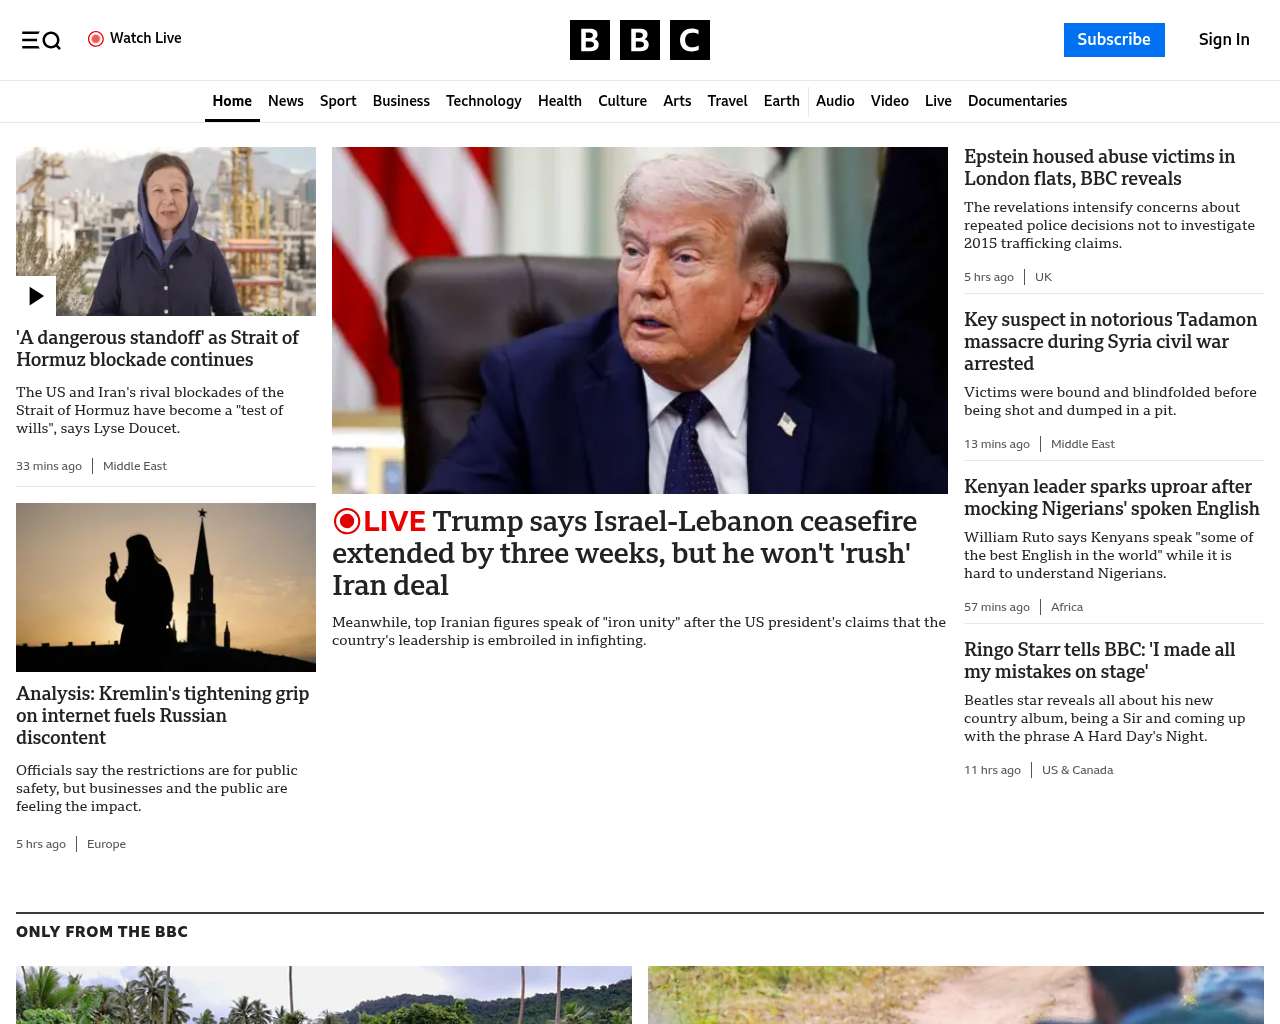
Task: Go to the Sport tab
Action: tap(338, 101)
